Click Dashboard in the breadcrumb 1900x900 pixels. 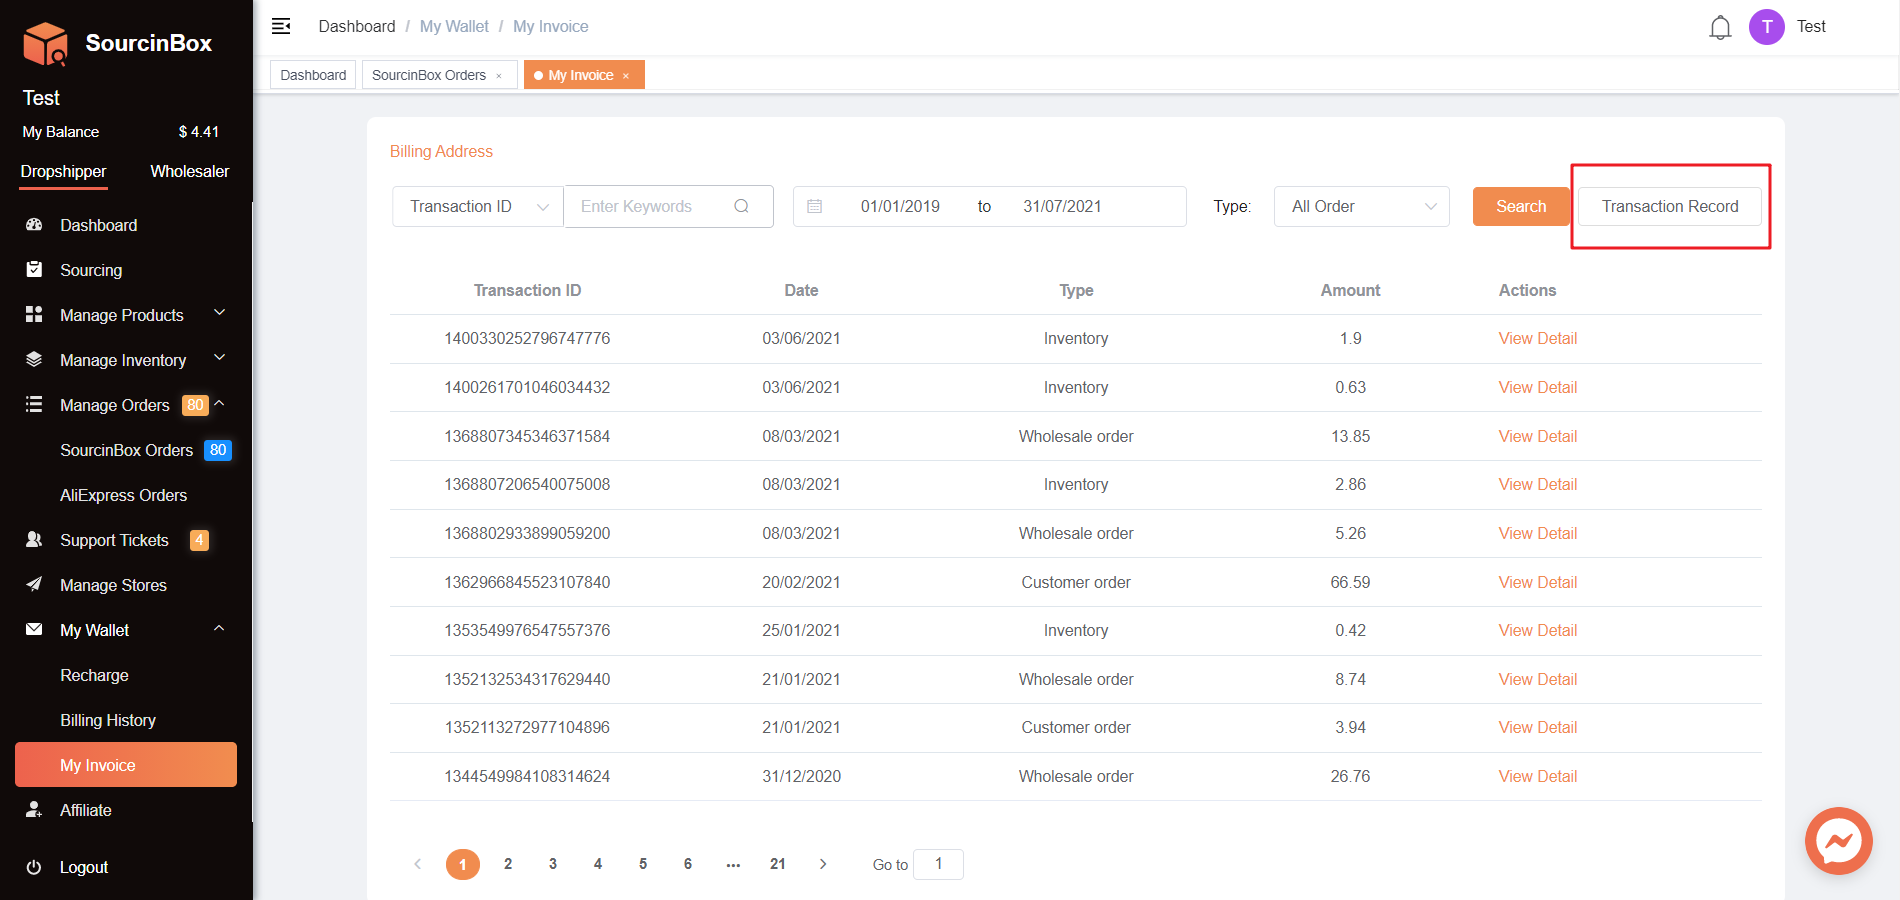(x=357, y=26)
